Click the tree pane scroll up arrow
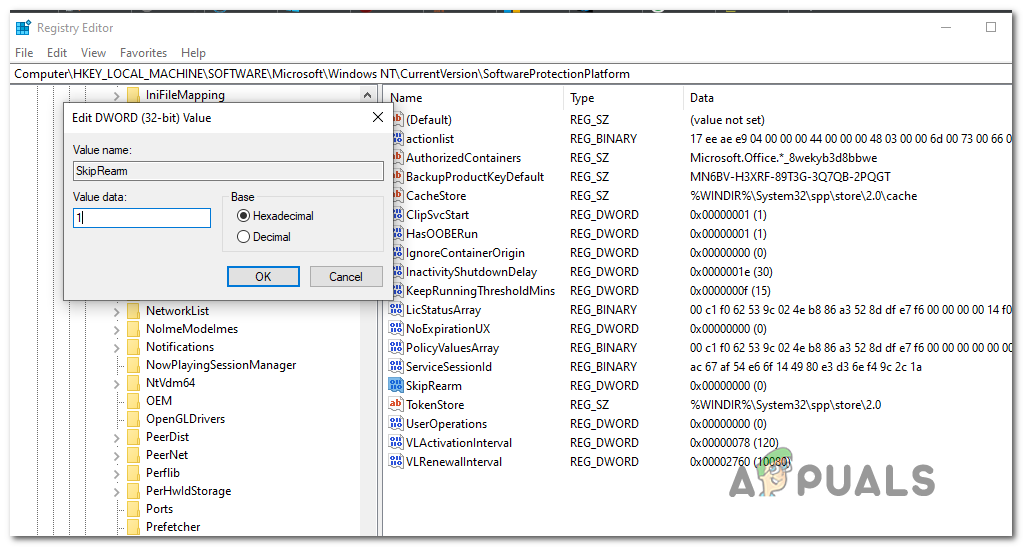This screenshot has width=1023, height=547. pyautogui.click(x=367, y=95)
